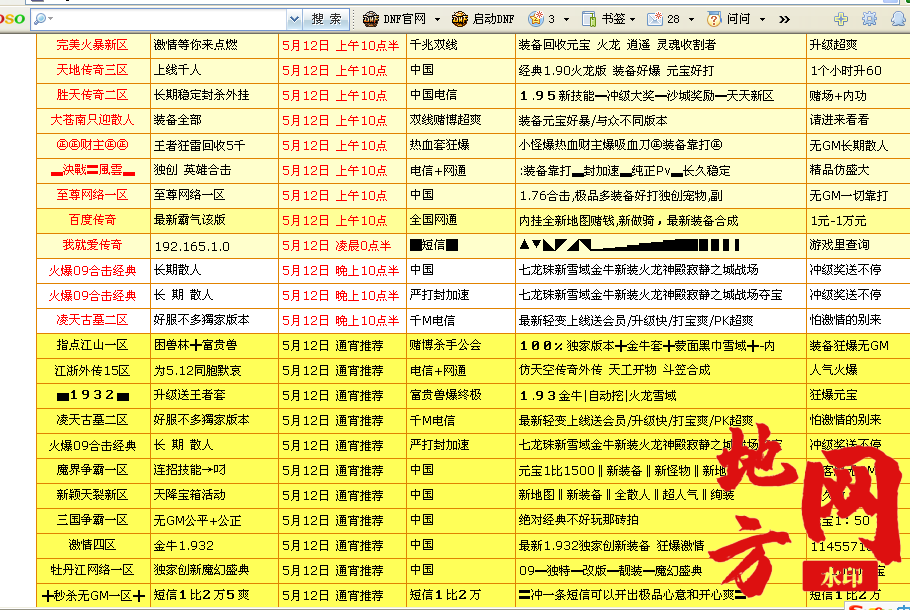Expand the dropdown next to the star count 3
Viewport: 910px width, 610px height.
(566, 20)
